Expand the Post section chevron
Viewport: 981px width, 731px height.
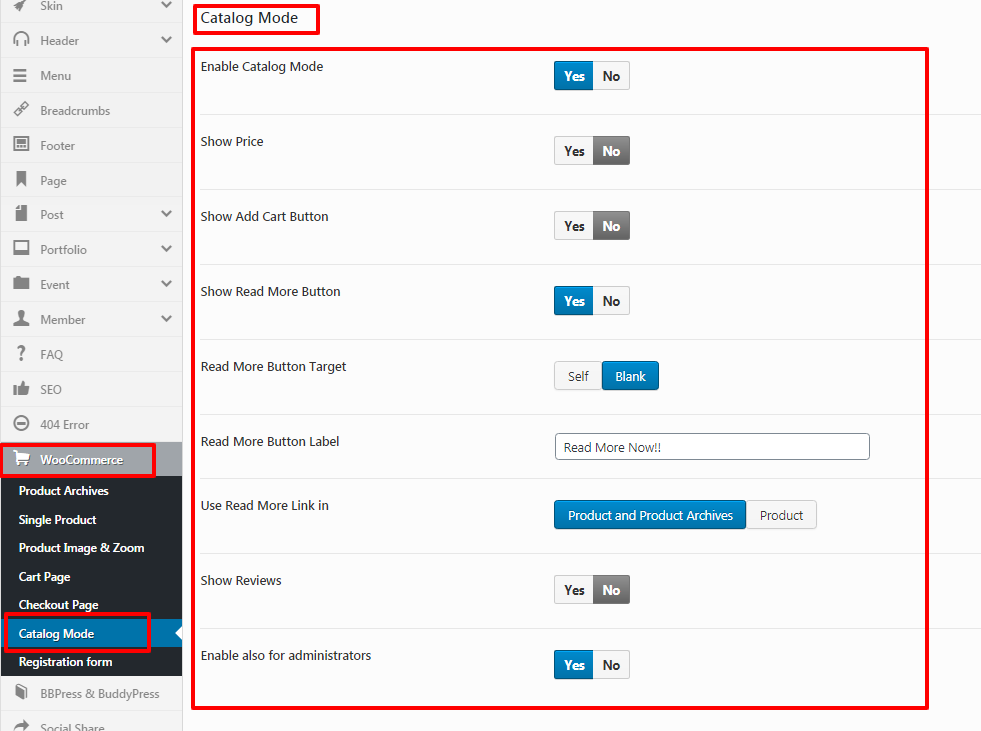click(x=166, y=213)
